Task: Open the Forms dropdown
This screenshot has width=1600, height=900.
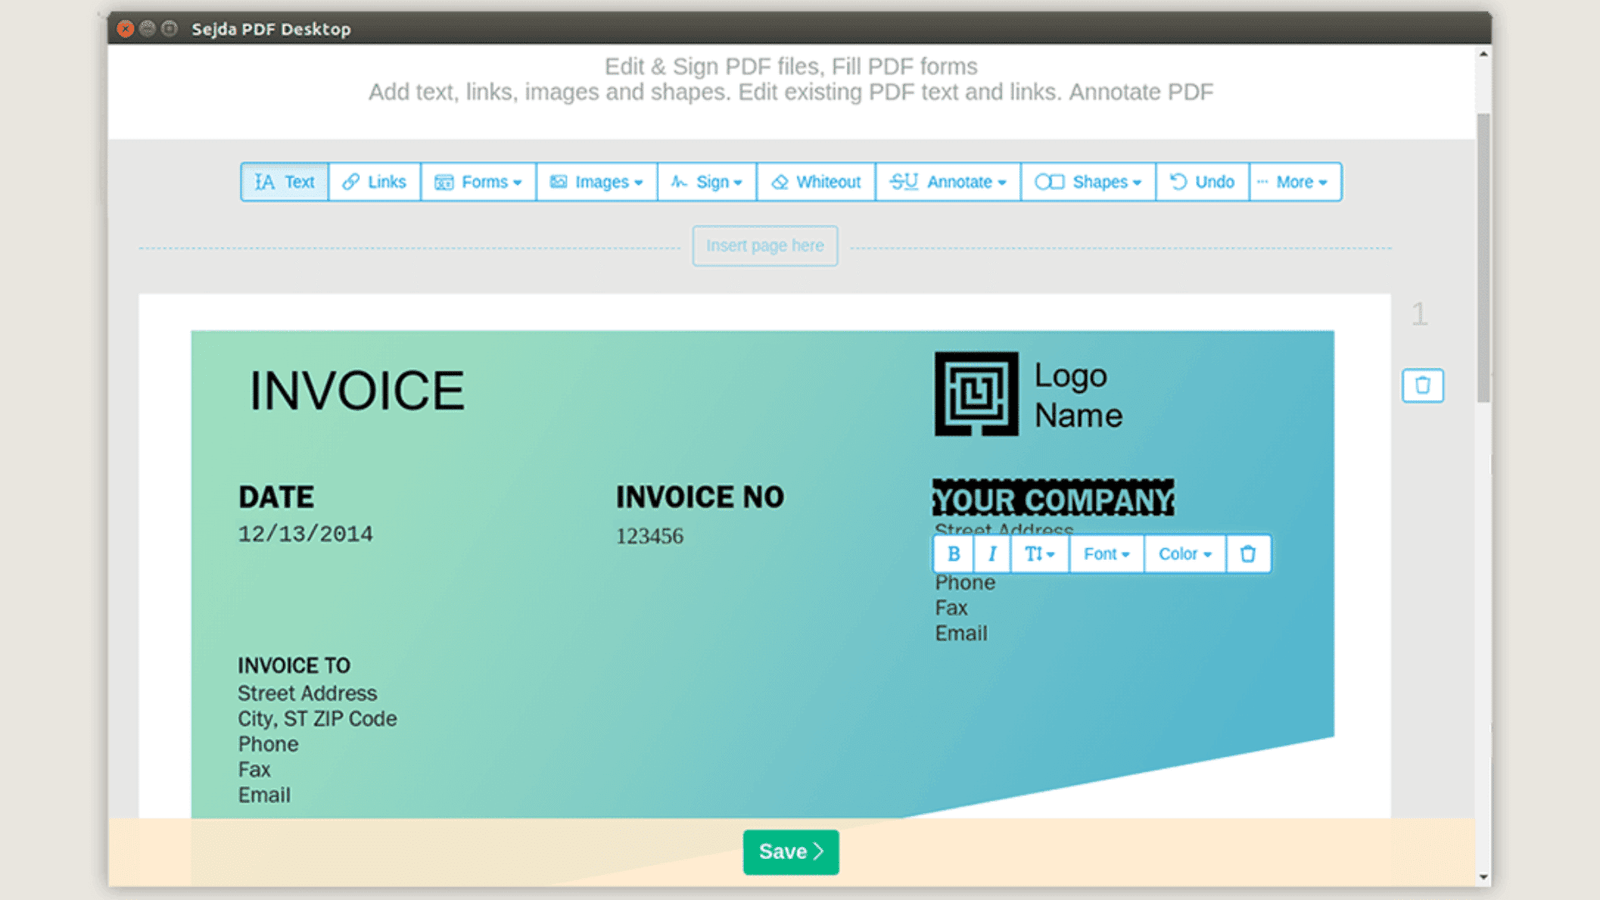Action: coord(479,182)
